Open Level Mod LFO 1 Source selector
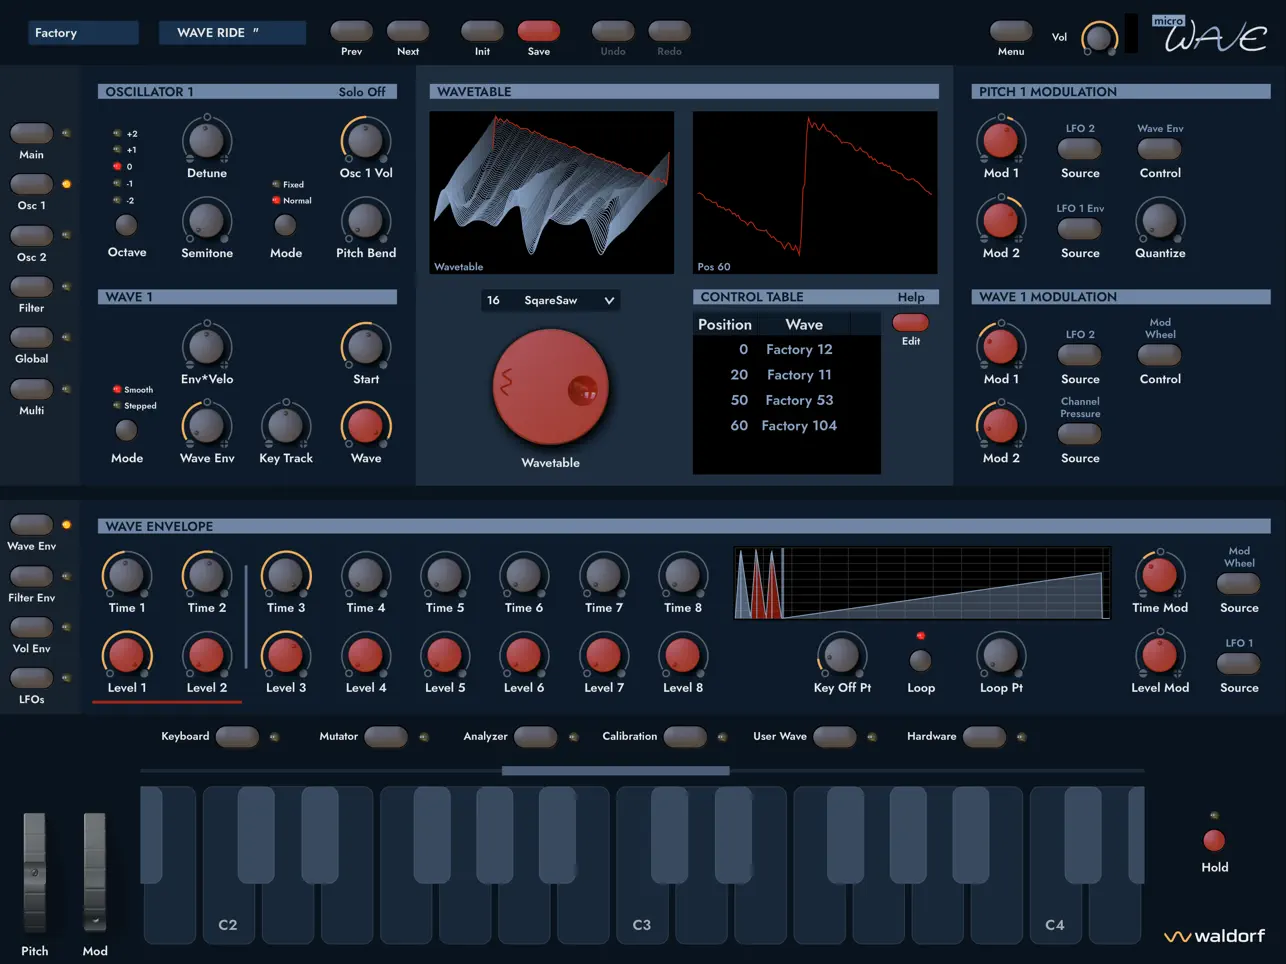The height and width of the screenshot is (964, 1286). tap(1239, 663)
